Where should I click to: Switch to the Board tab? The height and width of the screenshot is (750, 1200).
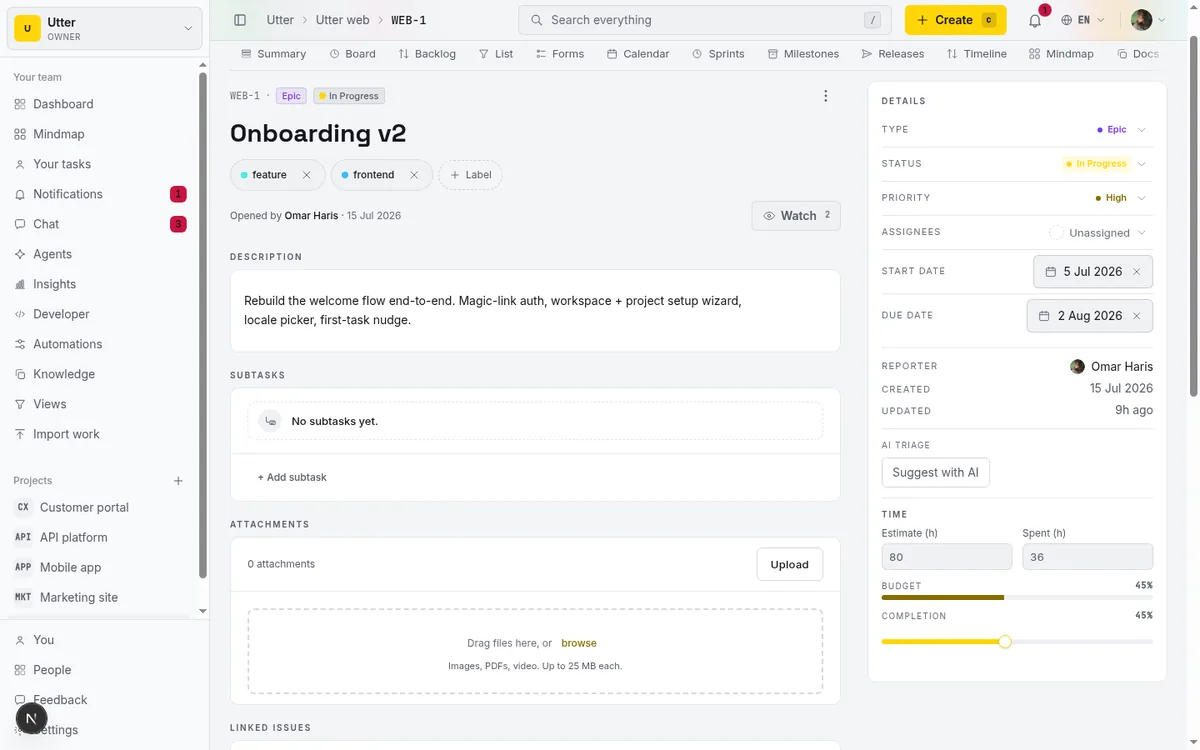(353, 54)
